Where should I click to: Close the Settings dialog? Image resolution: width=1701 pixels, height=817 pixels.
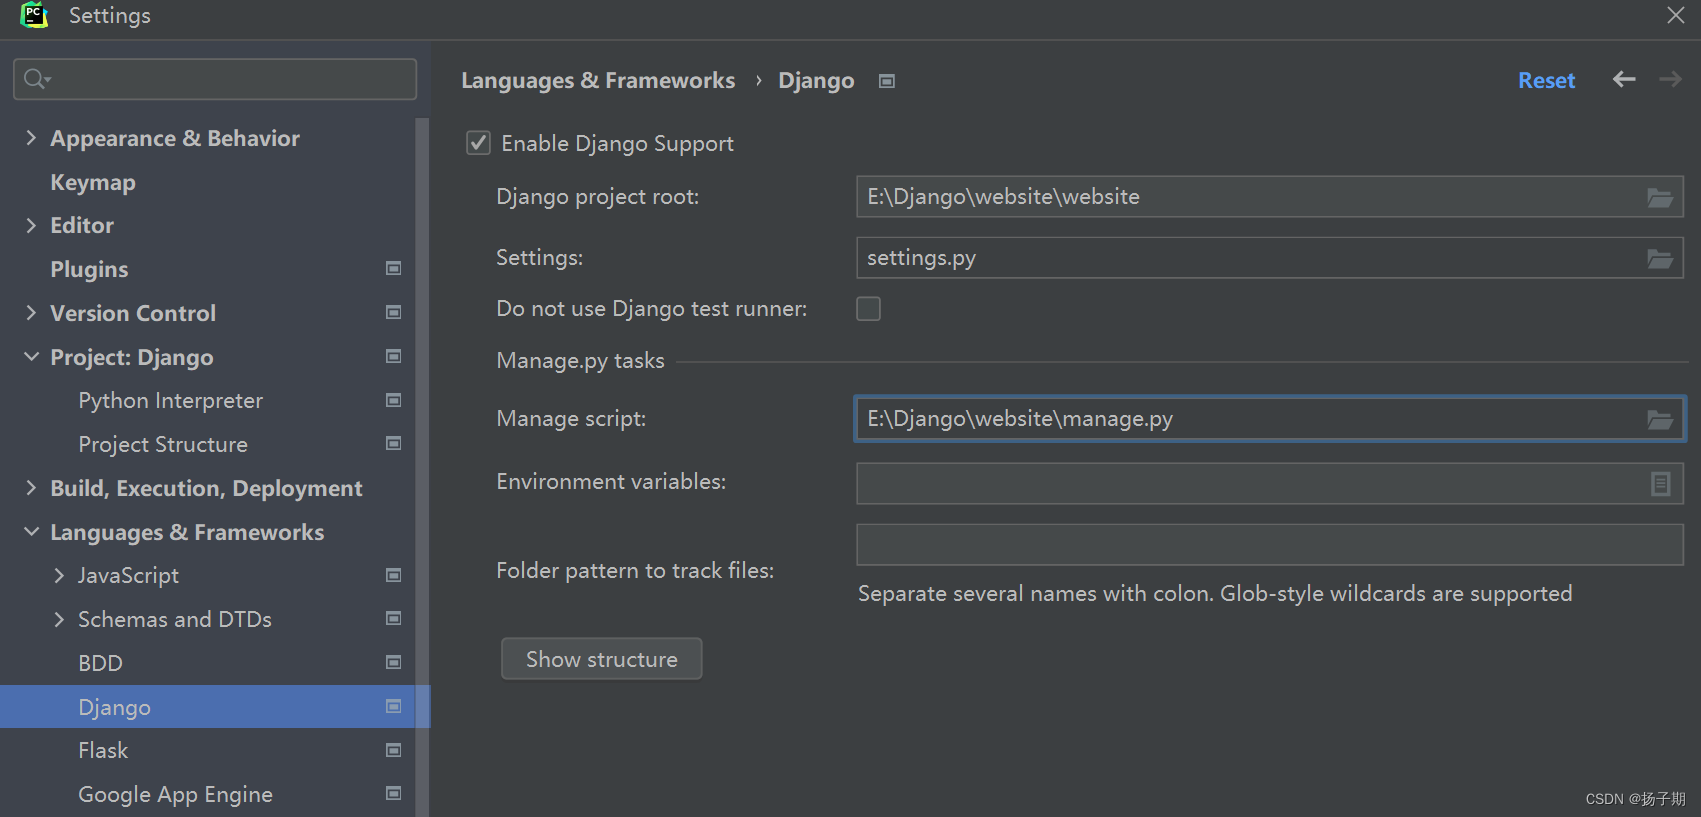(1676, 15)
